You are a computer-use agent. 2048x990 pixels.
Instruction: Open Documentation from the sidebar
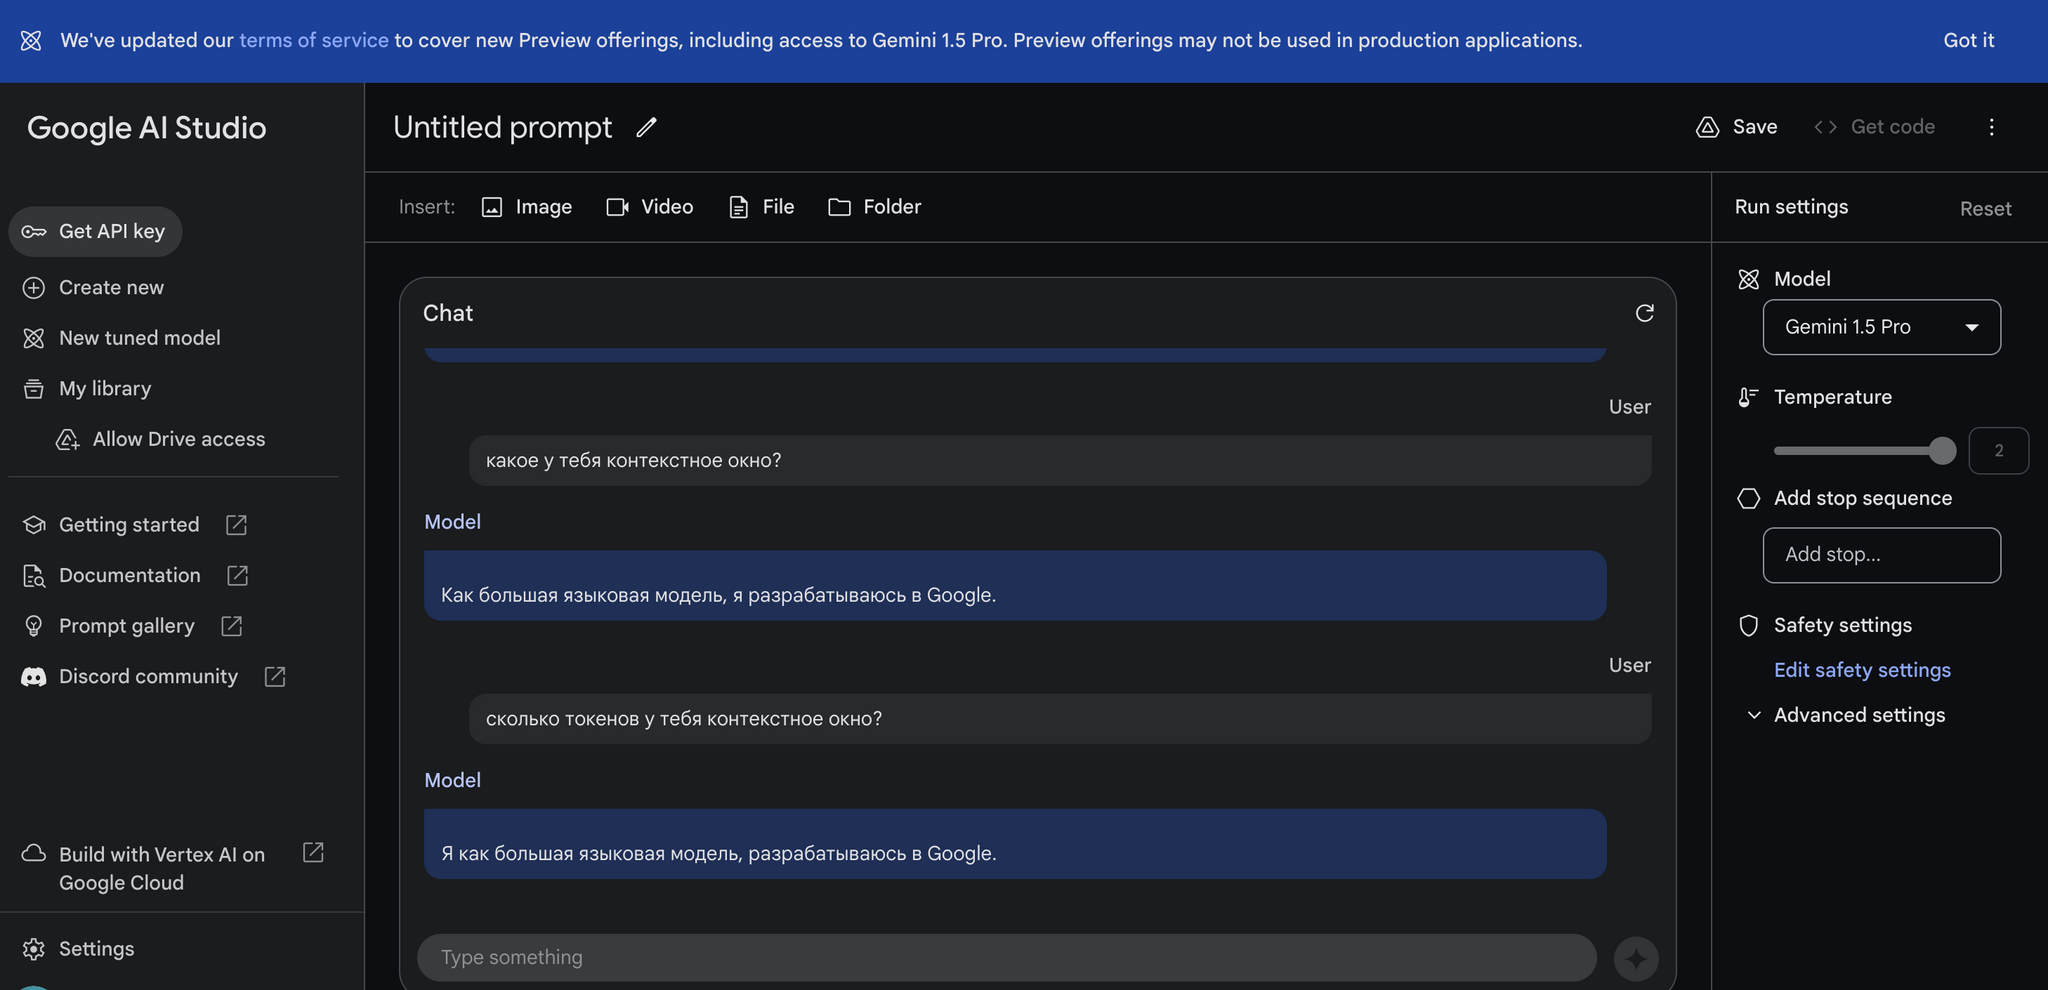(130, 576)
